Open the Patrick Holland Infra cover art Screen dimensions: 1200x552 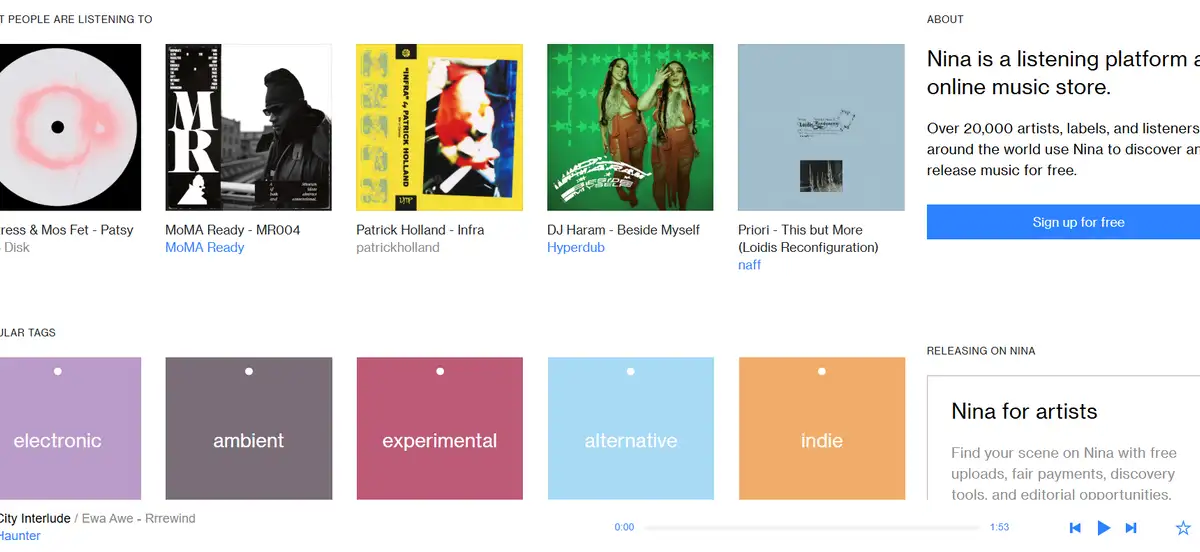coord(439,127)
